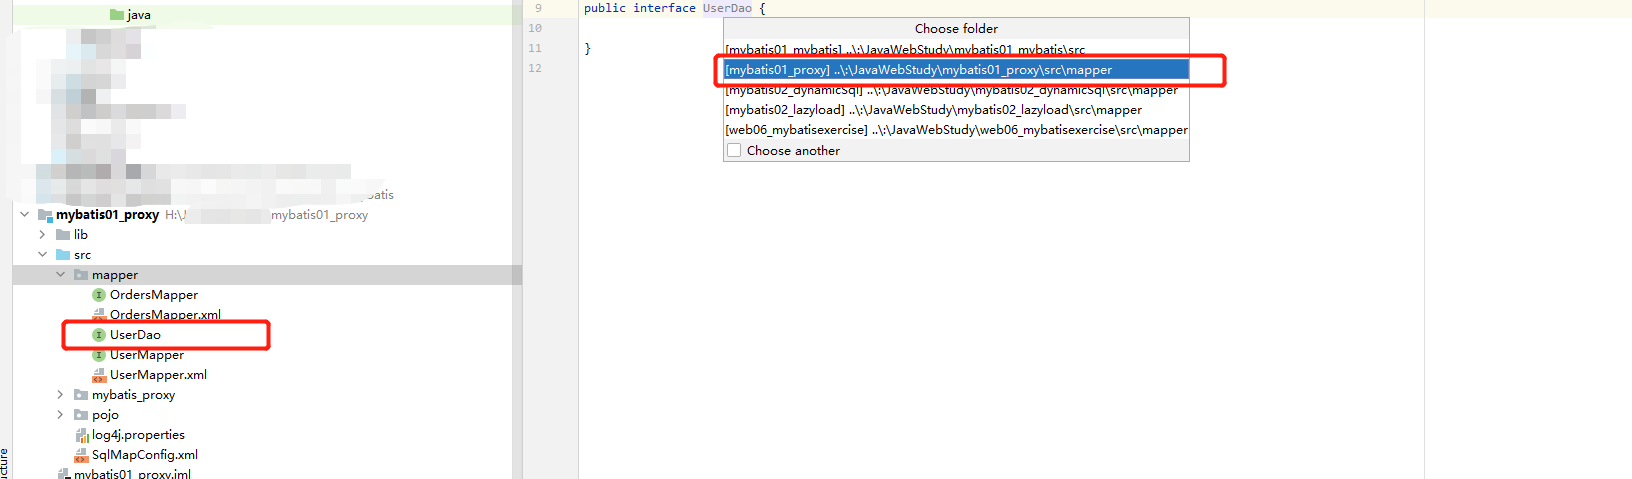Open SqlMapConfig.xml file
This screenshot has width=1632, height=479.
[x=145, y=455]
